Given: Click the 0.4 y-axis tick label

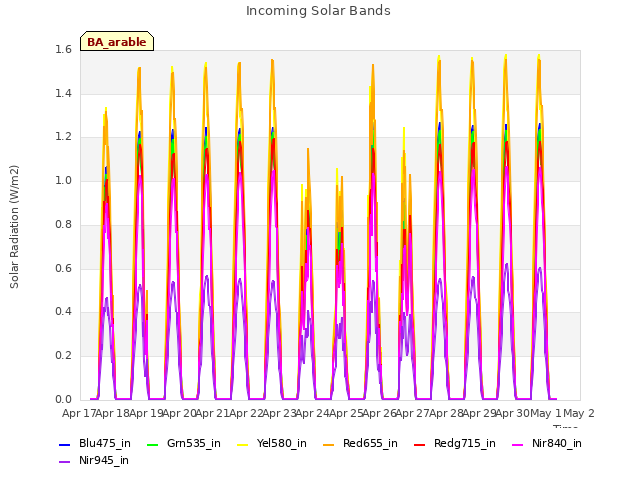Looking at the screenshot, I should (x=63, y=312).
